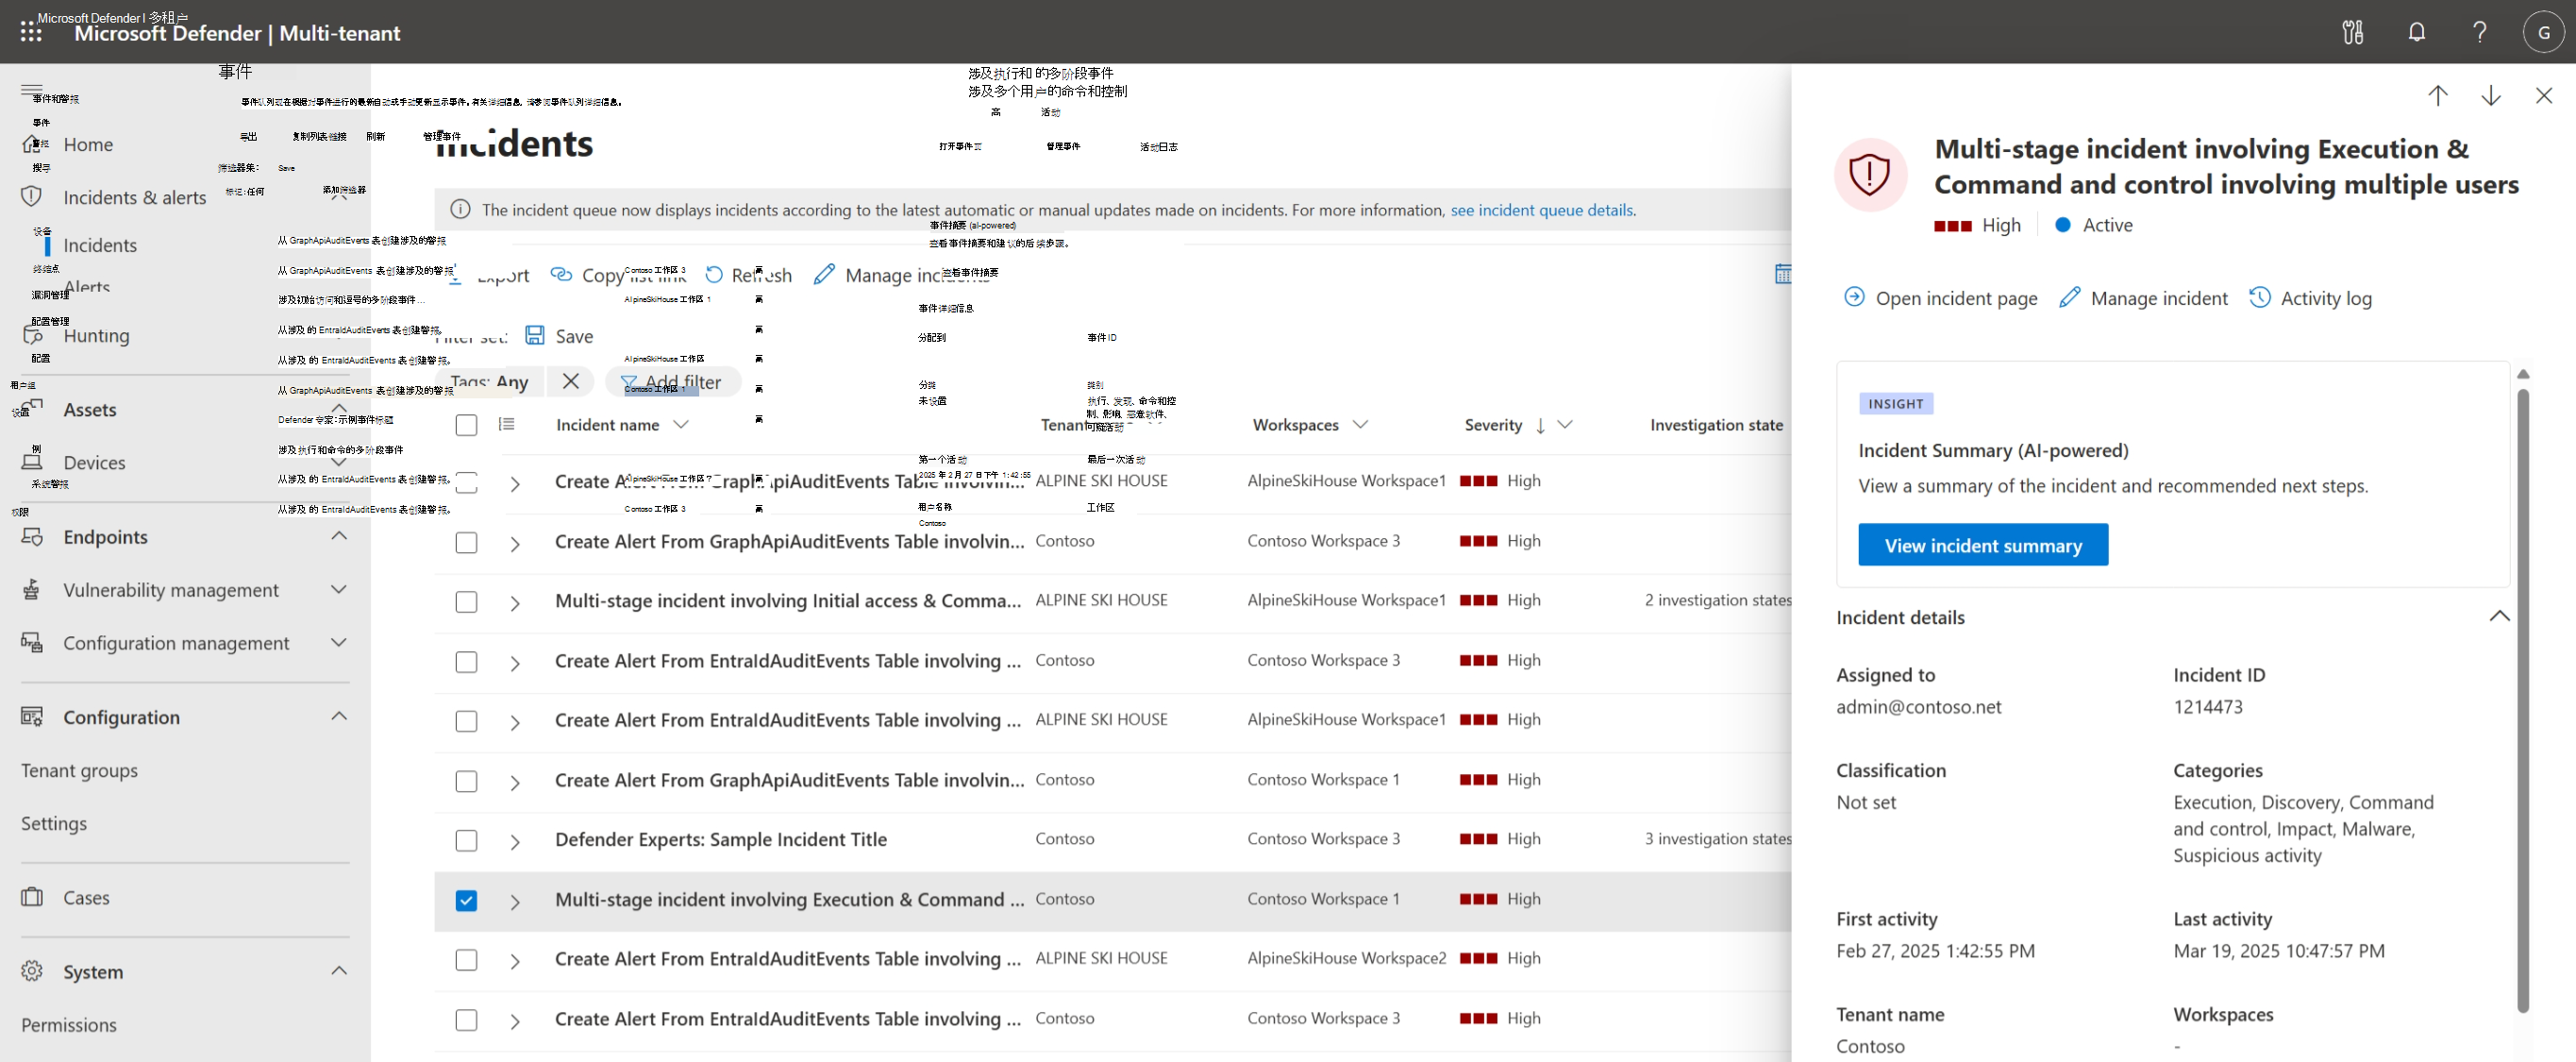
Task: Open the help question mark icon
Action: [x=2479, y=32]
